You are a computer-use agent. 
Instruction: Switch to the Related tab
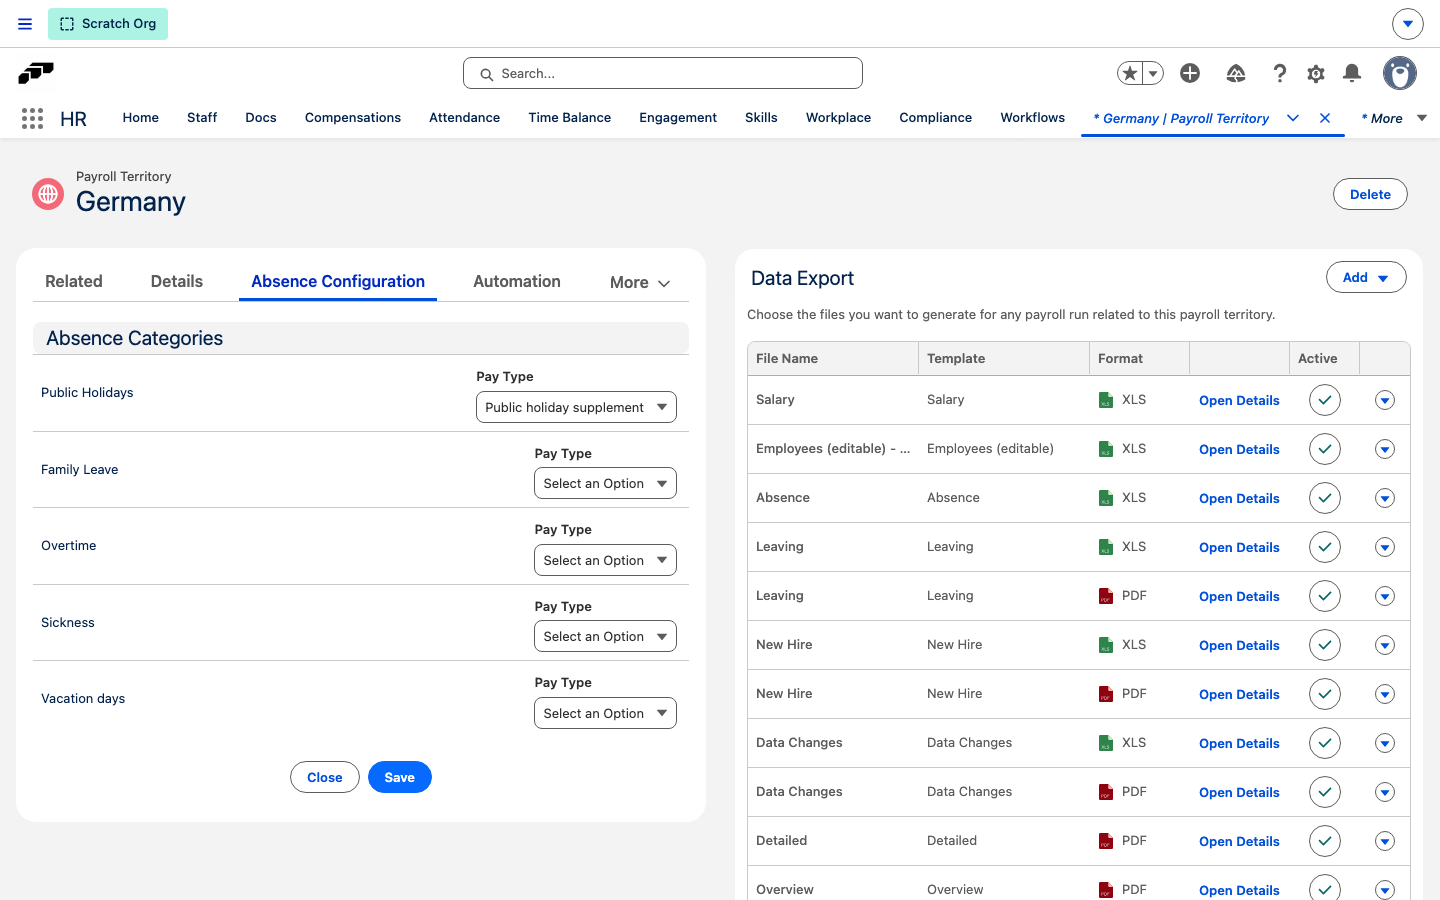coord(74,281)
